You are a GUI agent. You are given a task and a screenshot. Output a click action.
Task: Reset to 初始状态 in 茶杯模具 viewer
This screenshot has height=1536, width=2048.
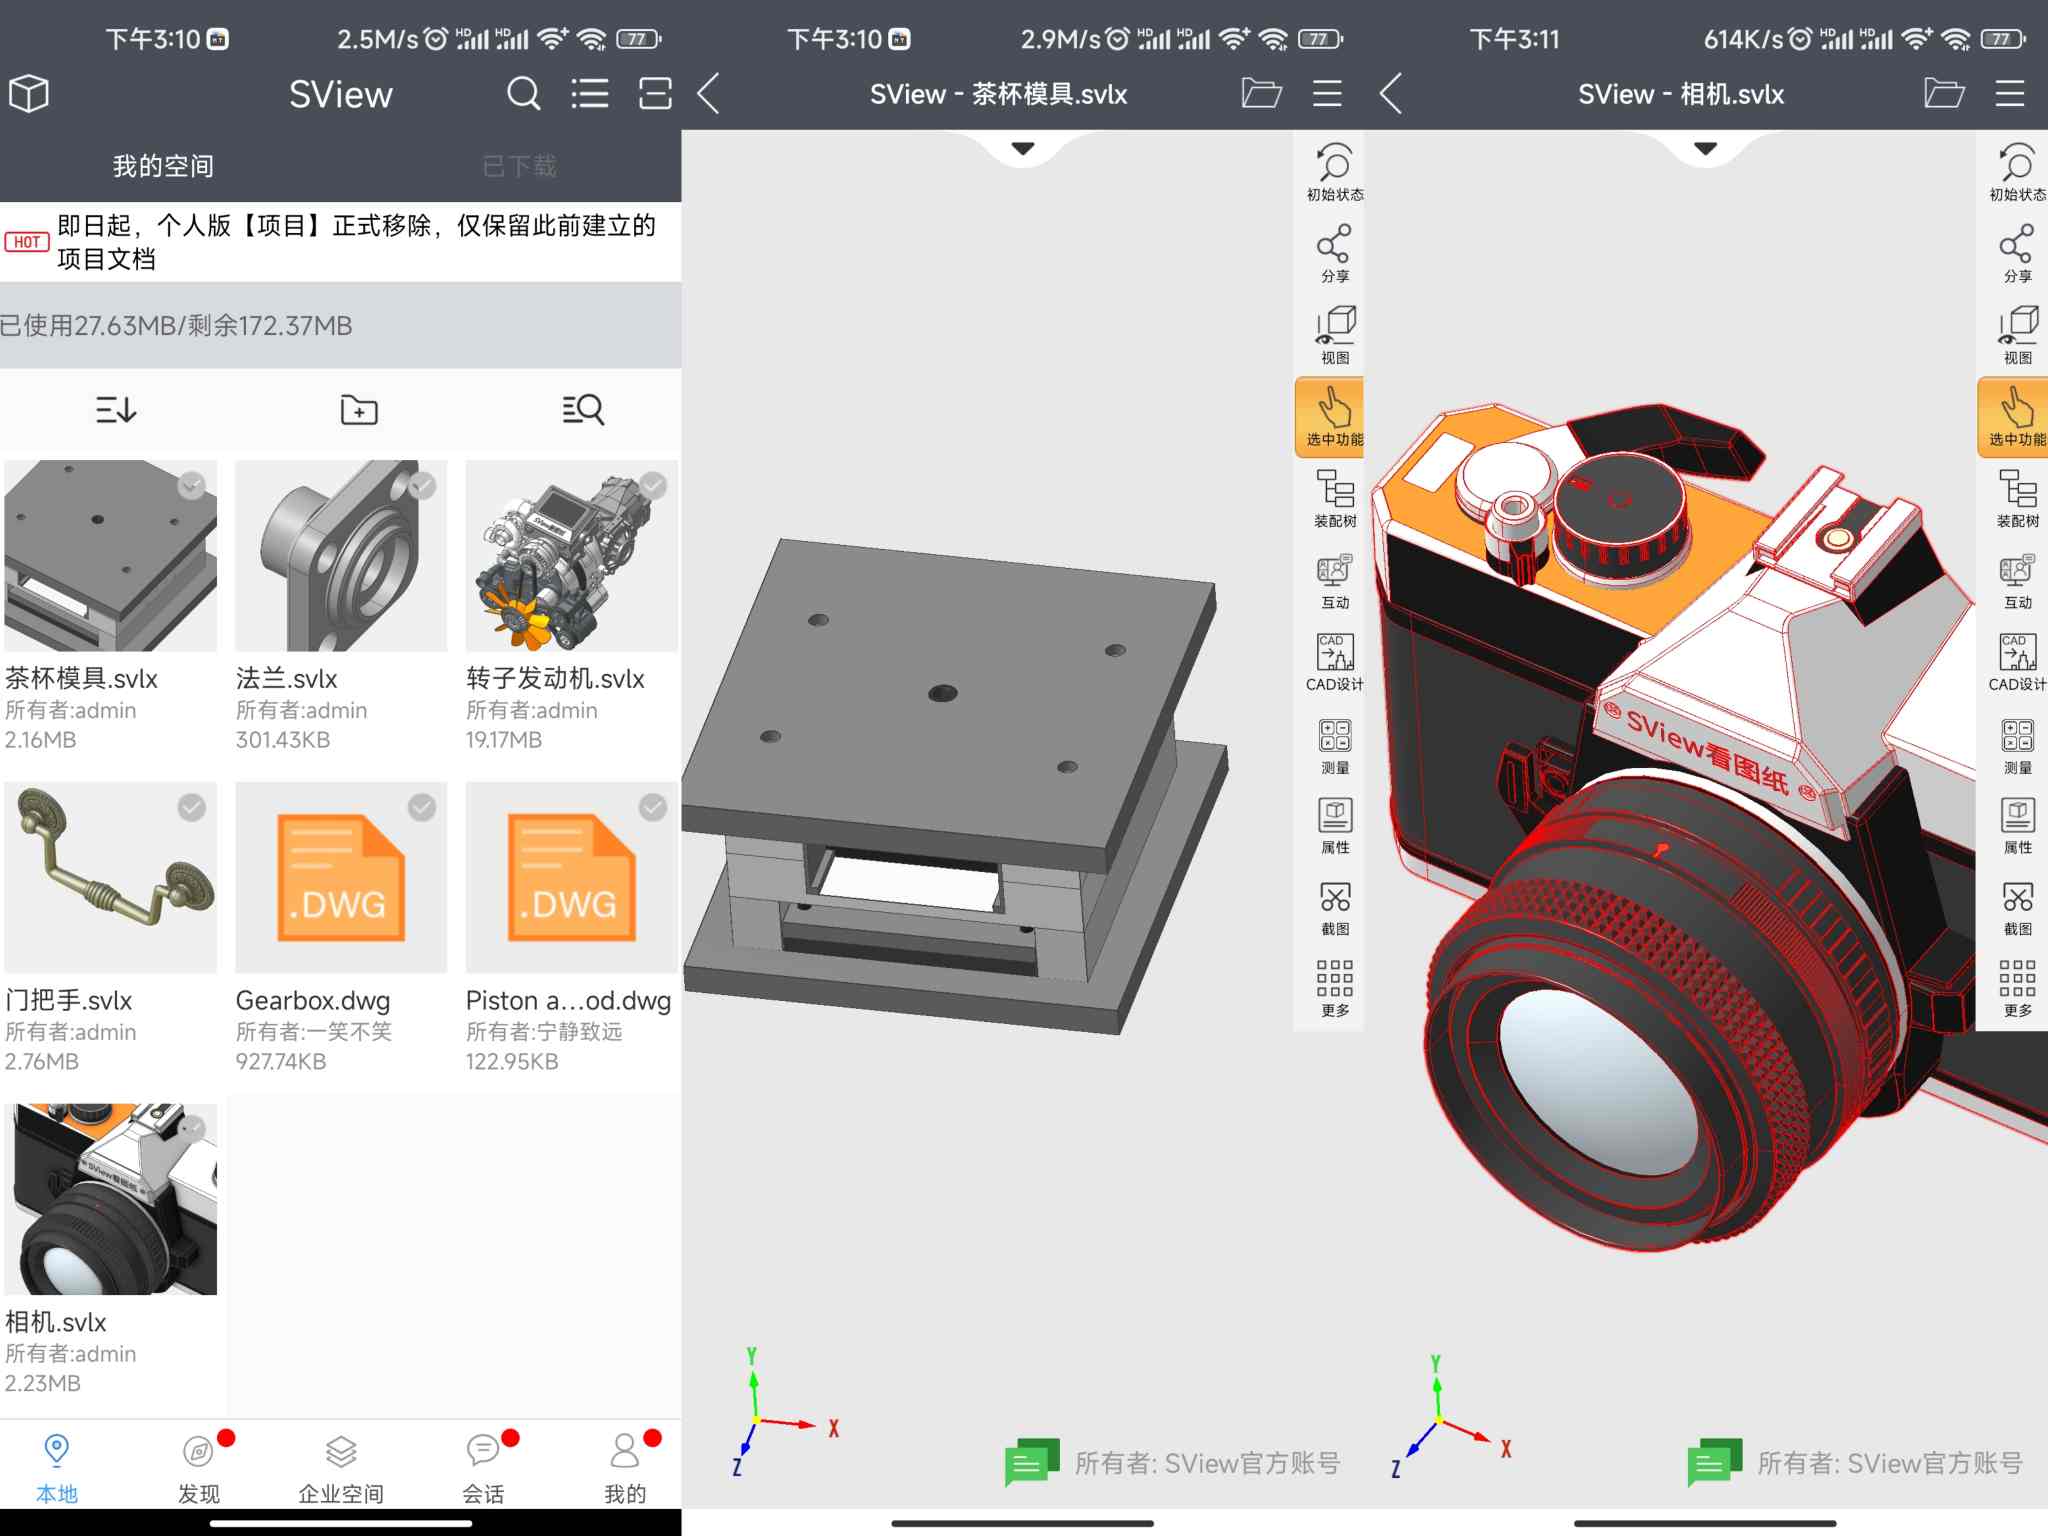click(1334, 173)
